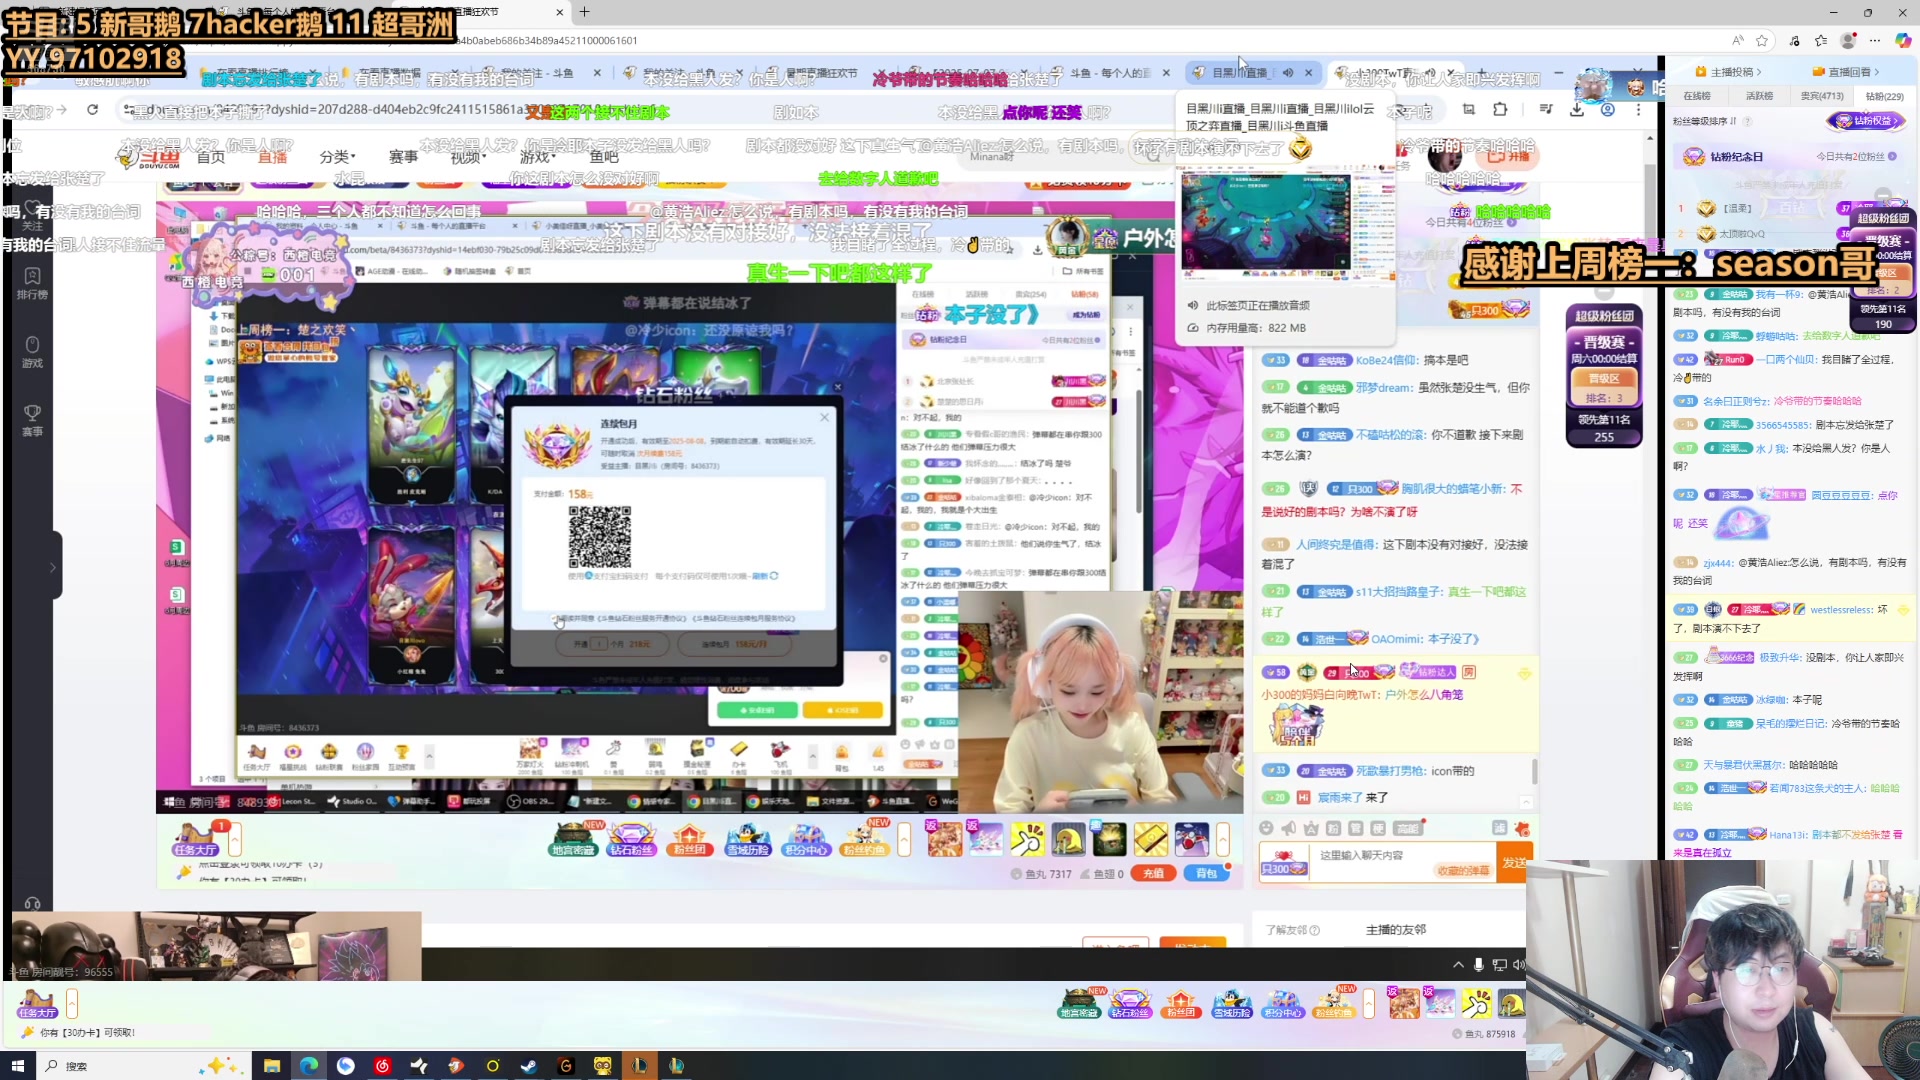
Task: Click the chat block-filter icon next to red icon
Action: [x=1499, y=828]
